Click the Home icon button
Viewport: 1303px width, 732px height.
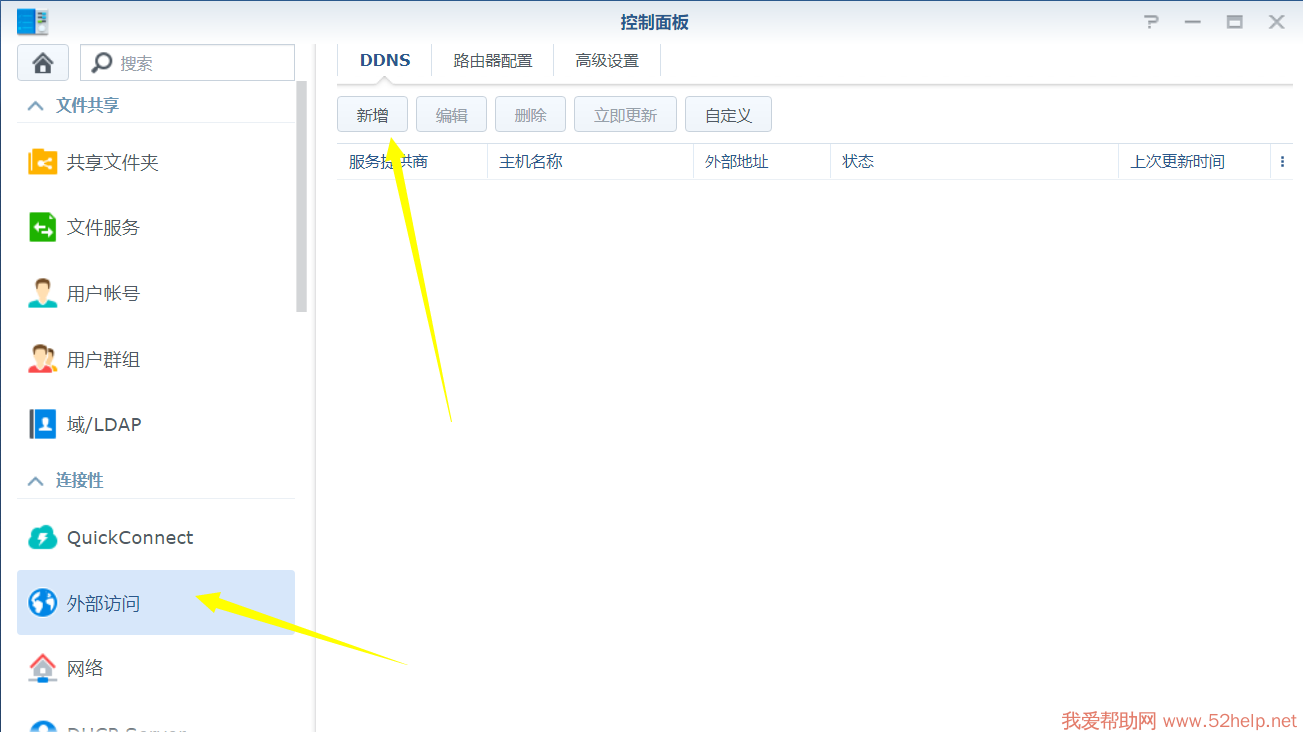(43, 63)
